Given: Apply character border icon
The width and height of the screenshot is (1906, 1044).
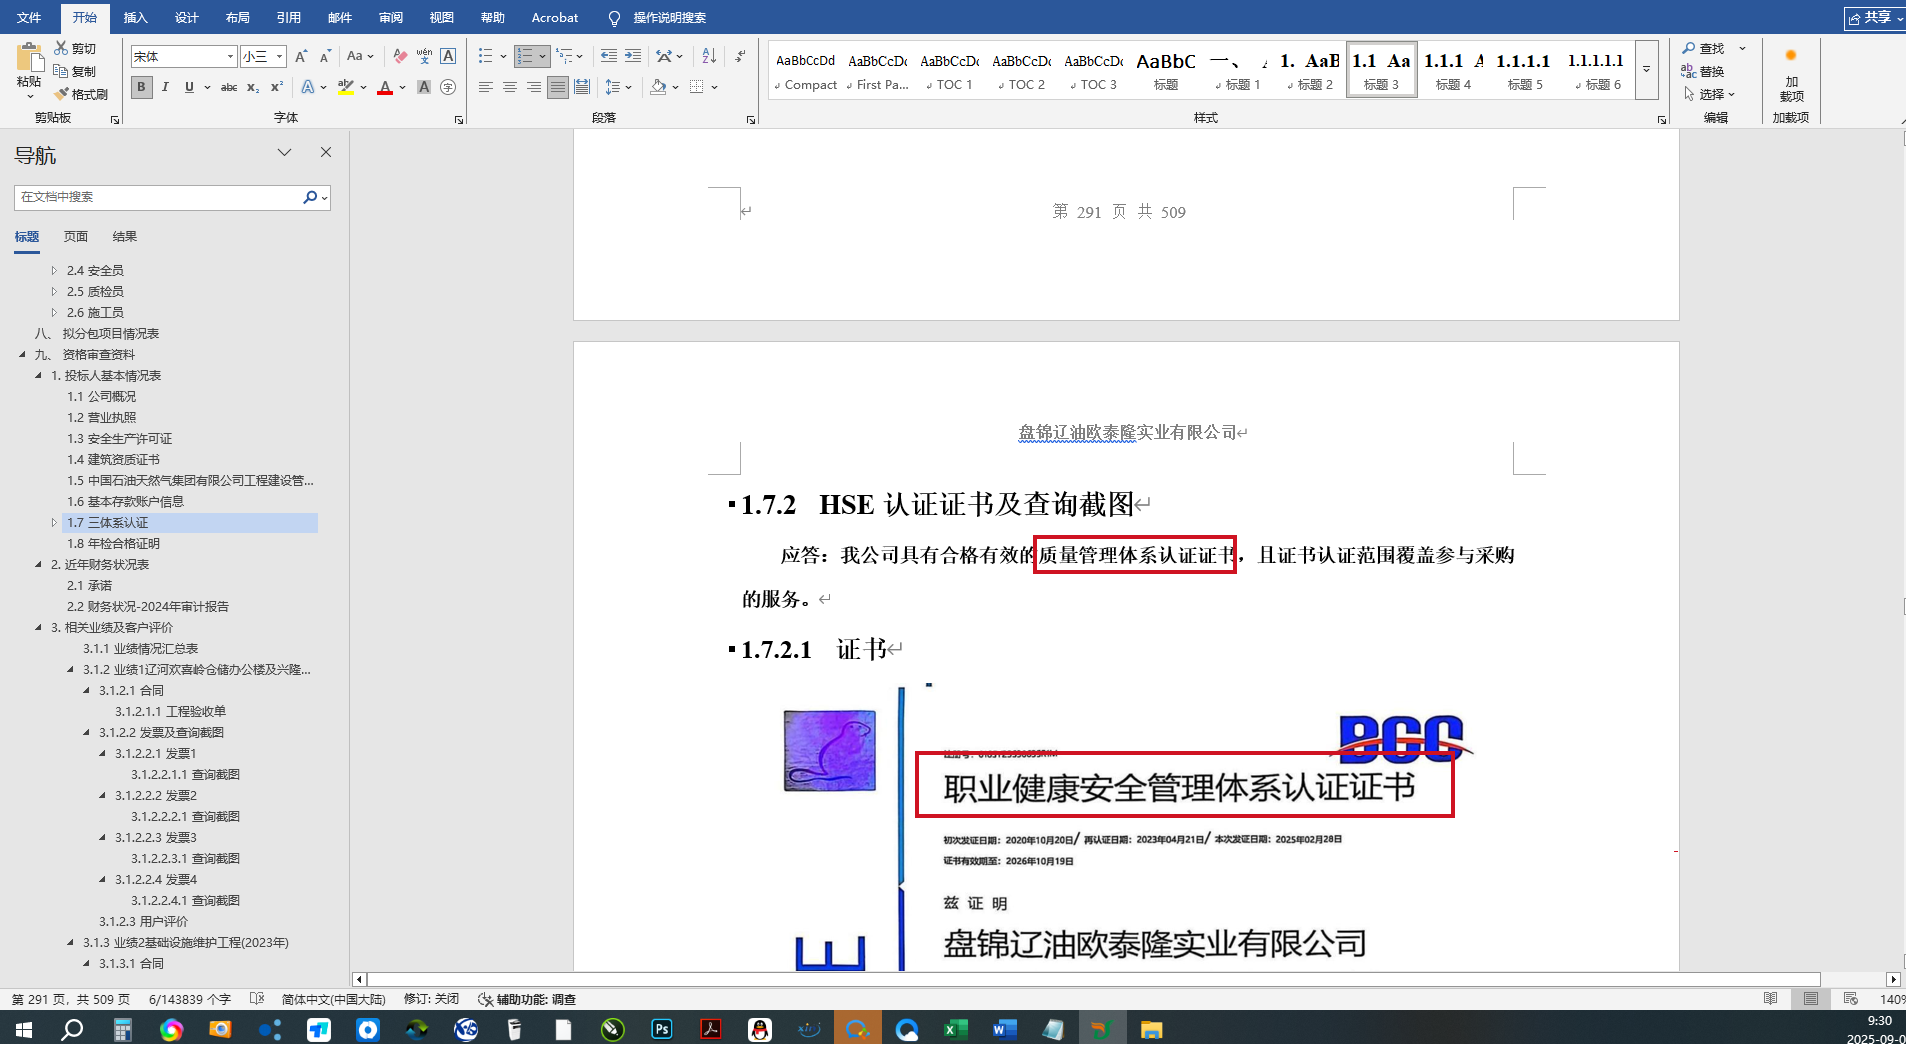Looking at the screenshot, I should pos(448,57).
